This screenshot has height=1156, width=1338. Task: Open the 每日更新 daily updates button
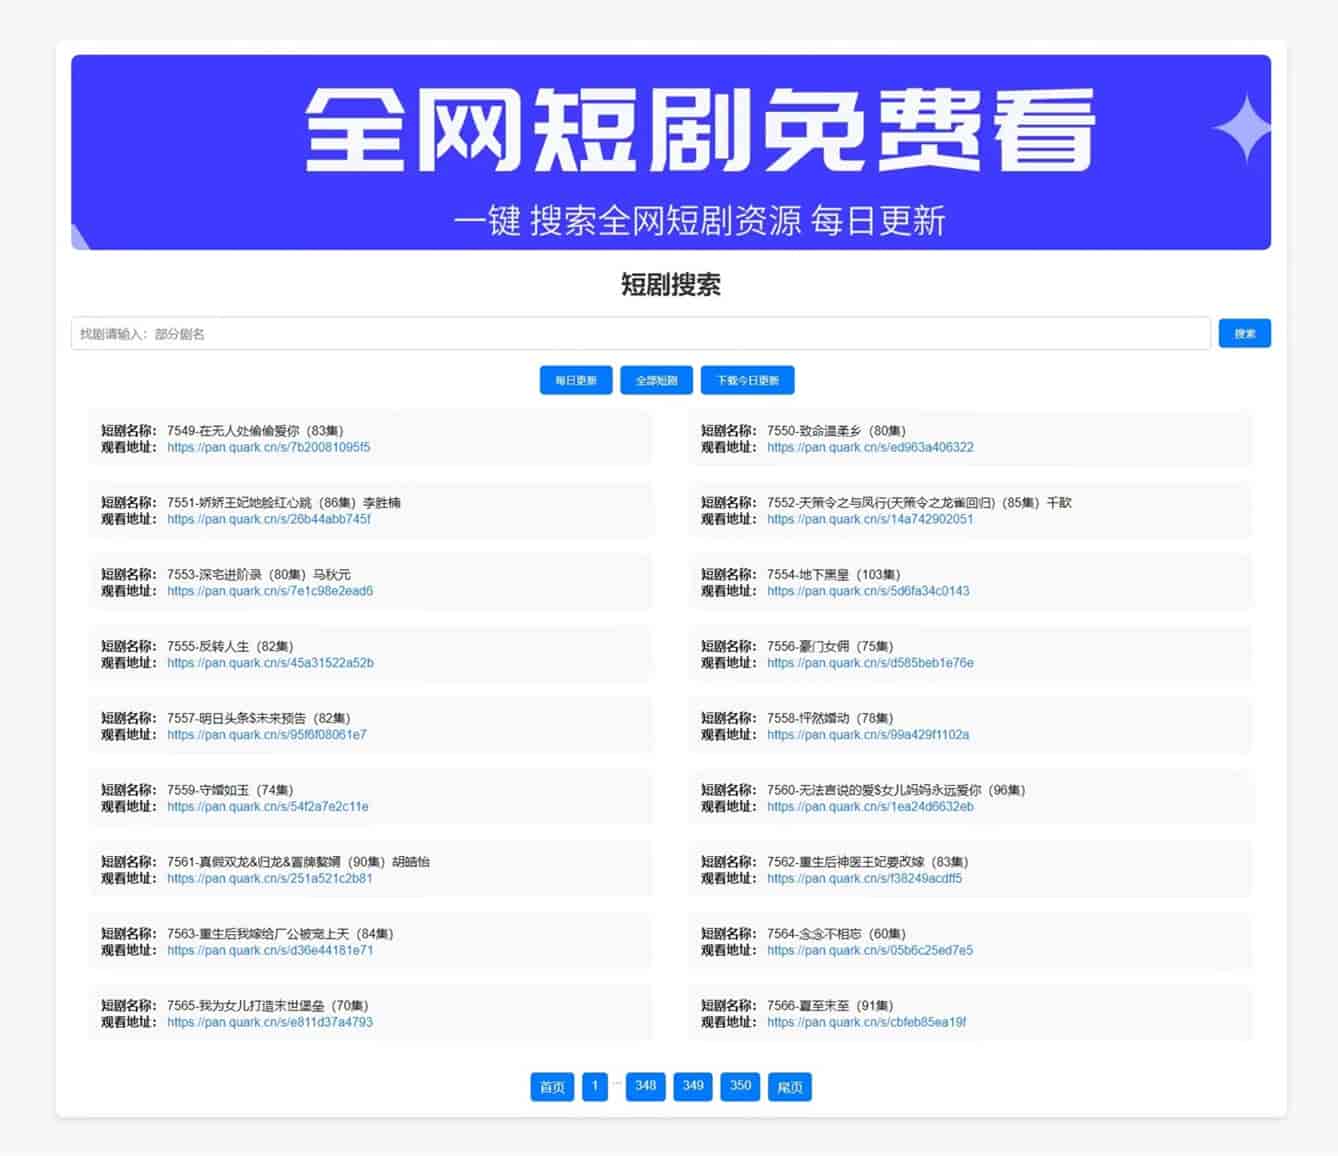click(576, 381)
